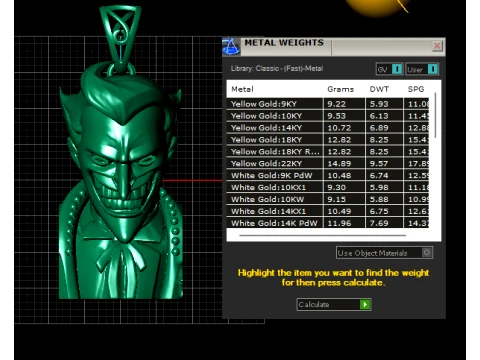Click the DWT column header
Image resolution: width=480 pixels, height=360 pixels.
379,89
